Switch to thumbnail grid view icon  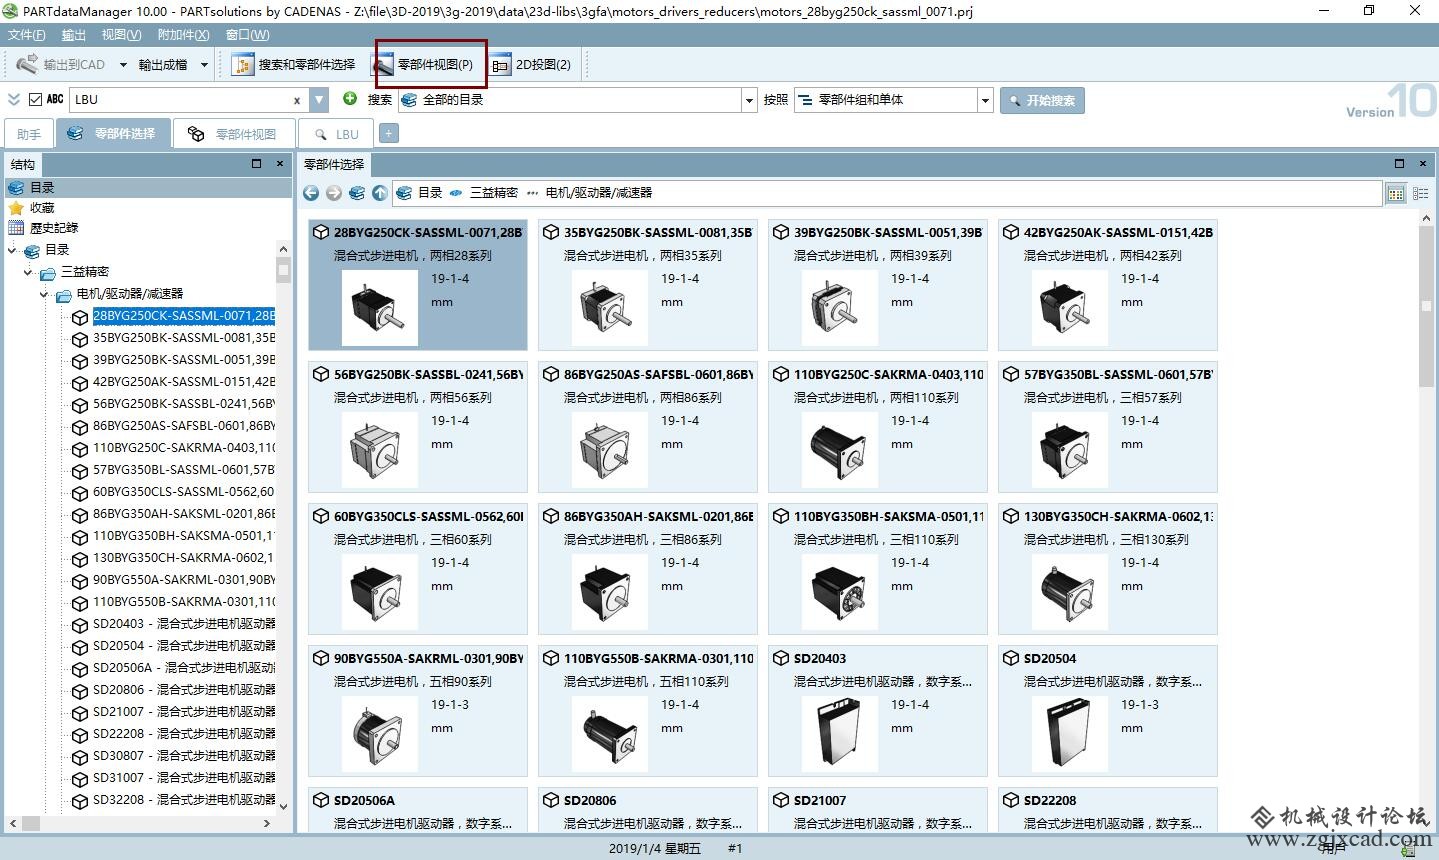click(x=1396, y=193)
